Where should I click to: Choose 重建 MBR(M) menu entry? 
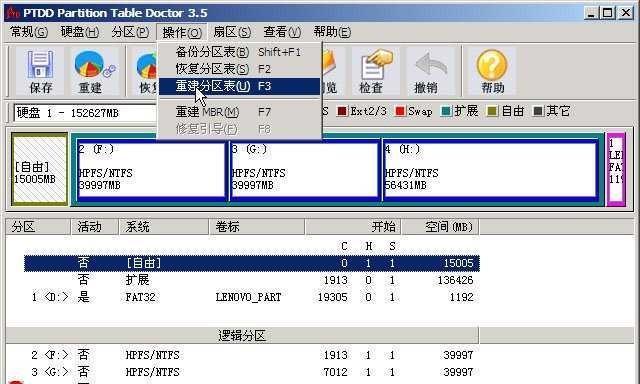239,111
